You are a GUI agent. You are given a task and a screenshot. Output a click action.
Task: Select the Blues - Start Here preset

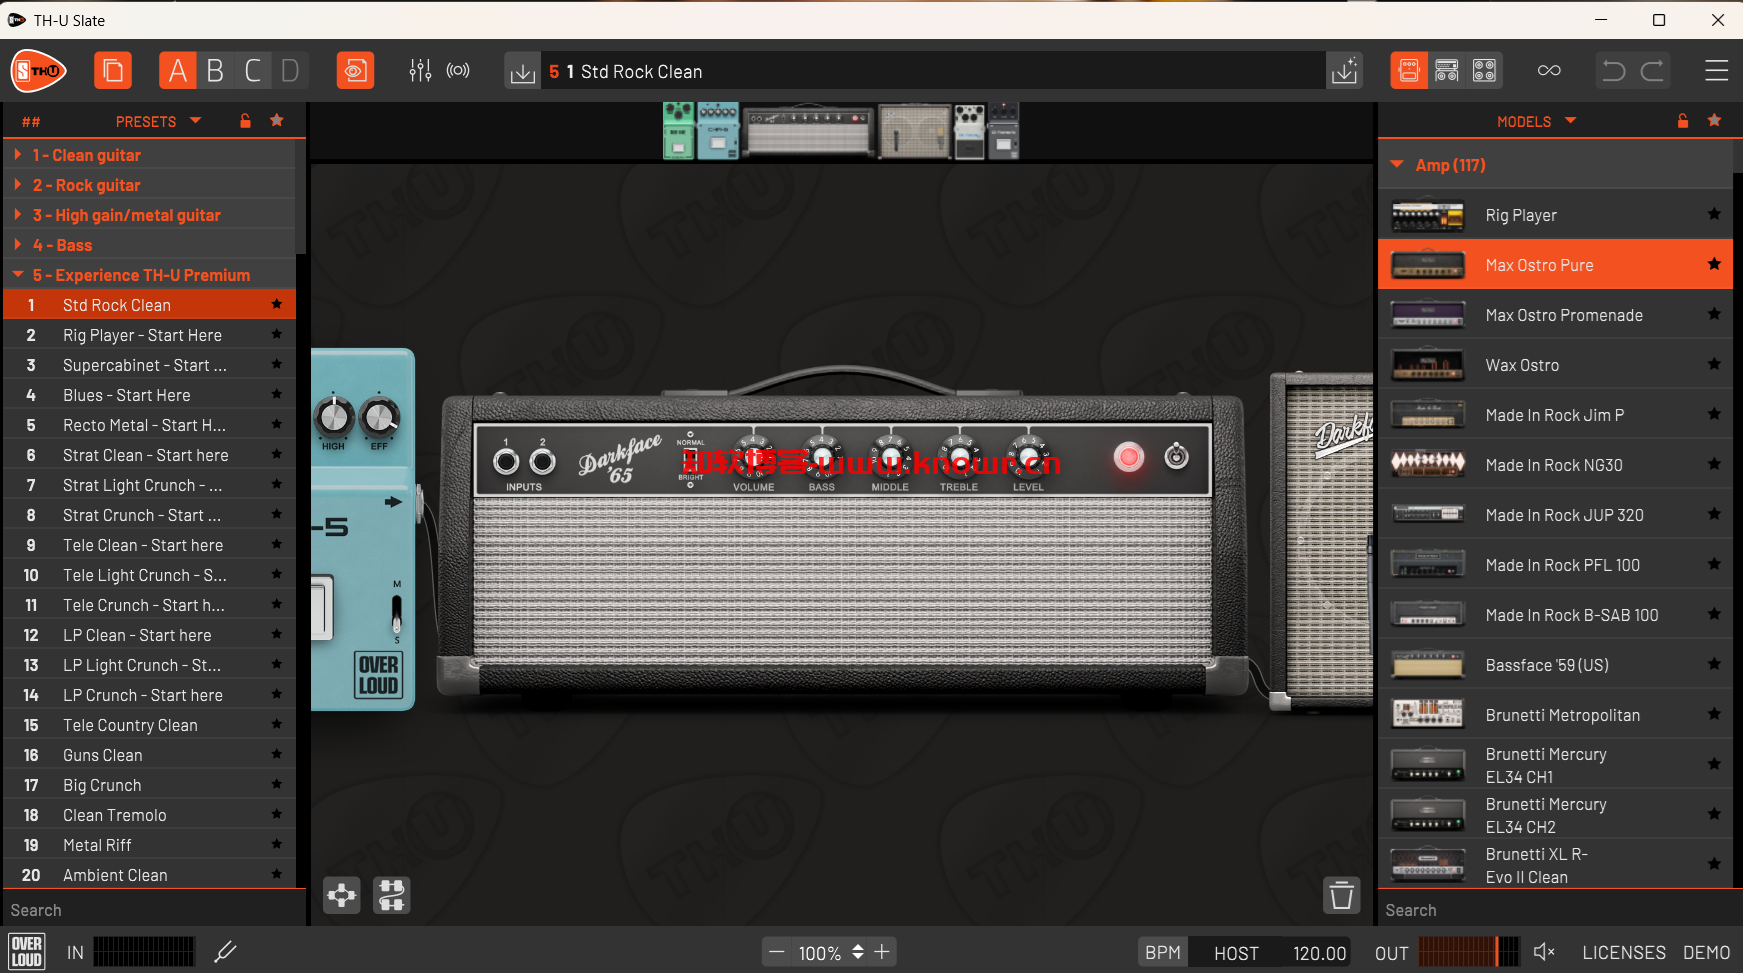(150, 395)
